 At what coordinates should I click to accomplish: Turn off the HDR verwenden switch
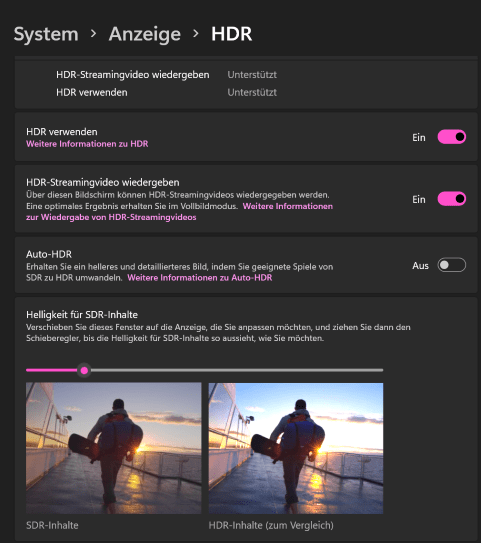click(452, 137)
